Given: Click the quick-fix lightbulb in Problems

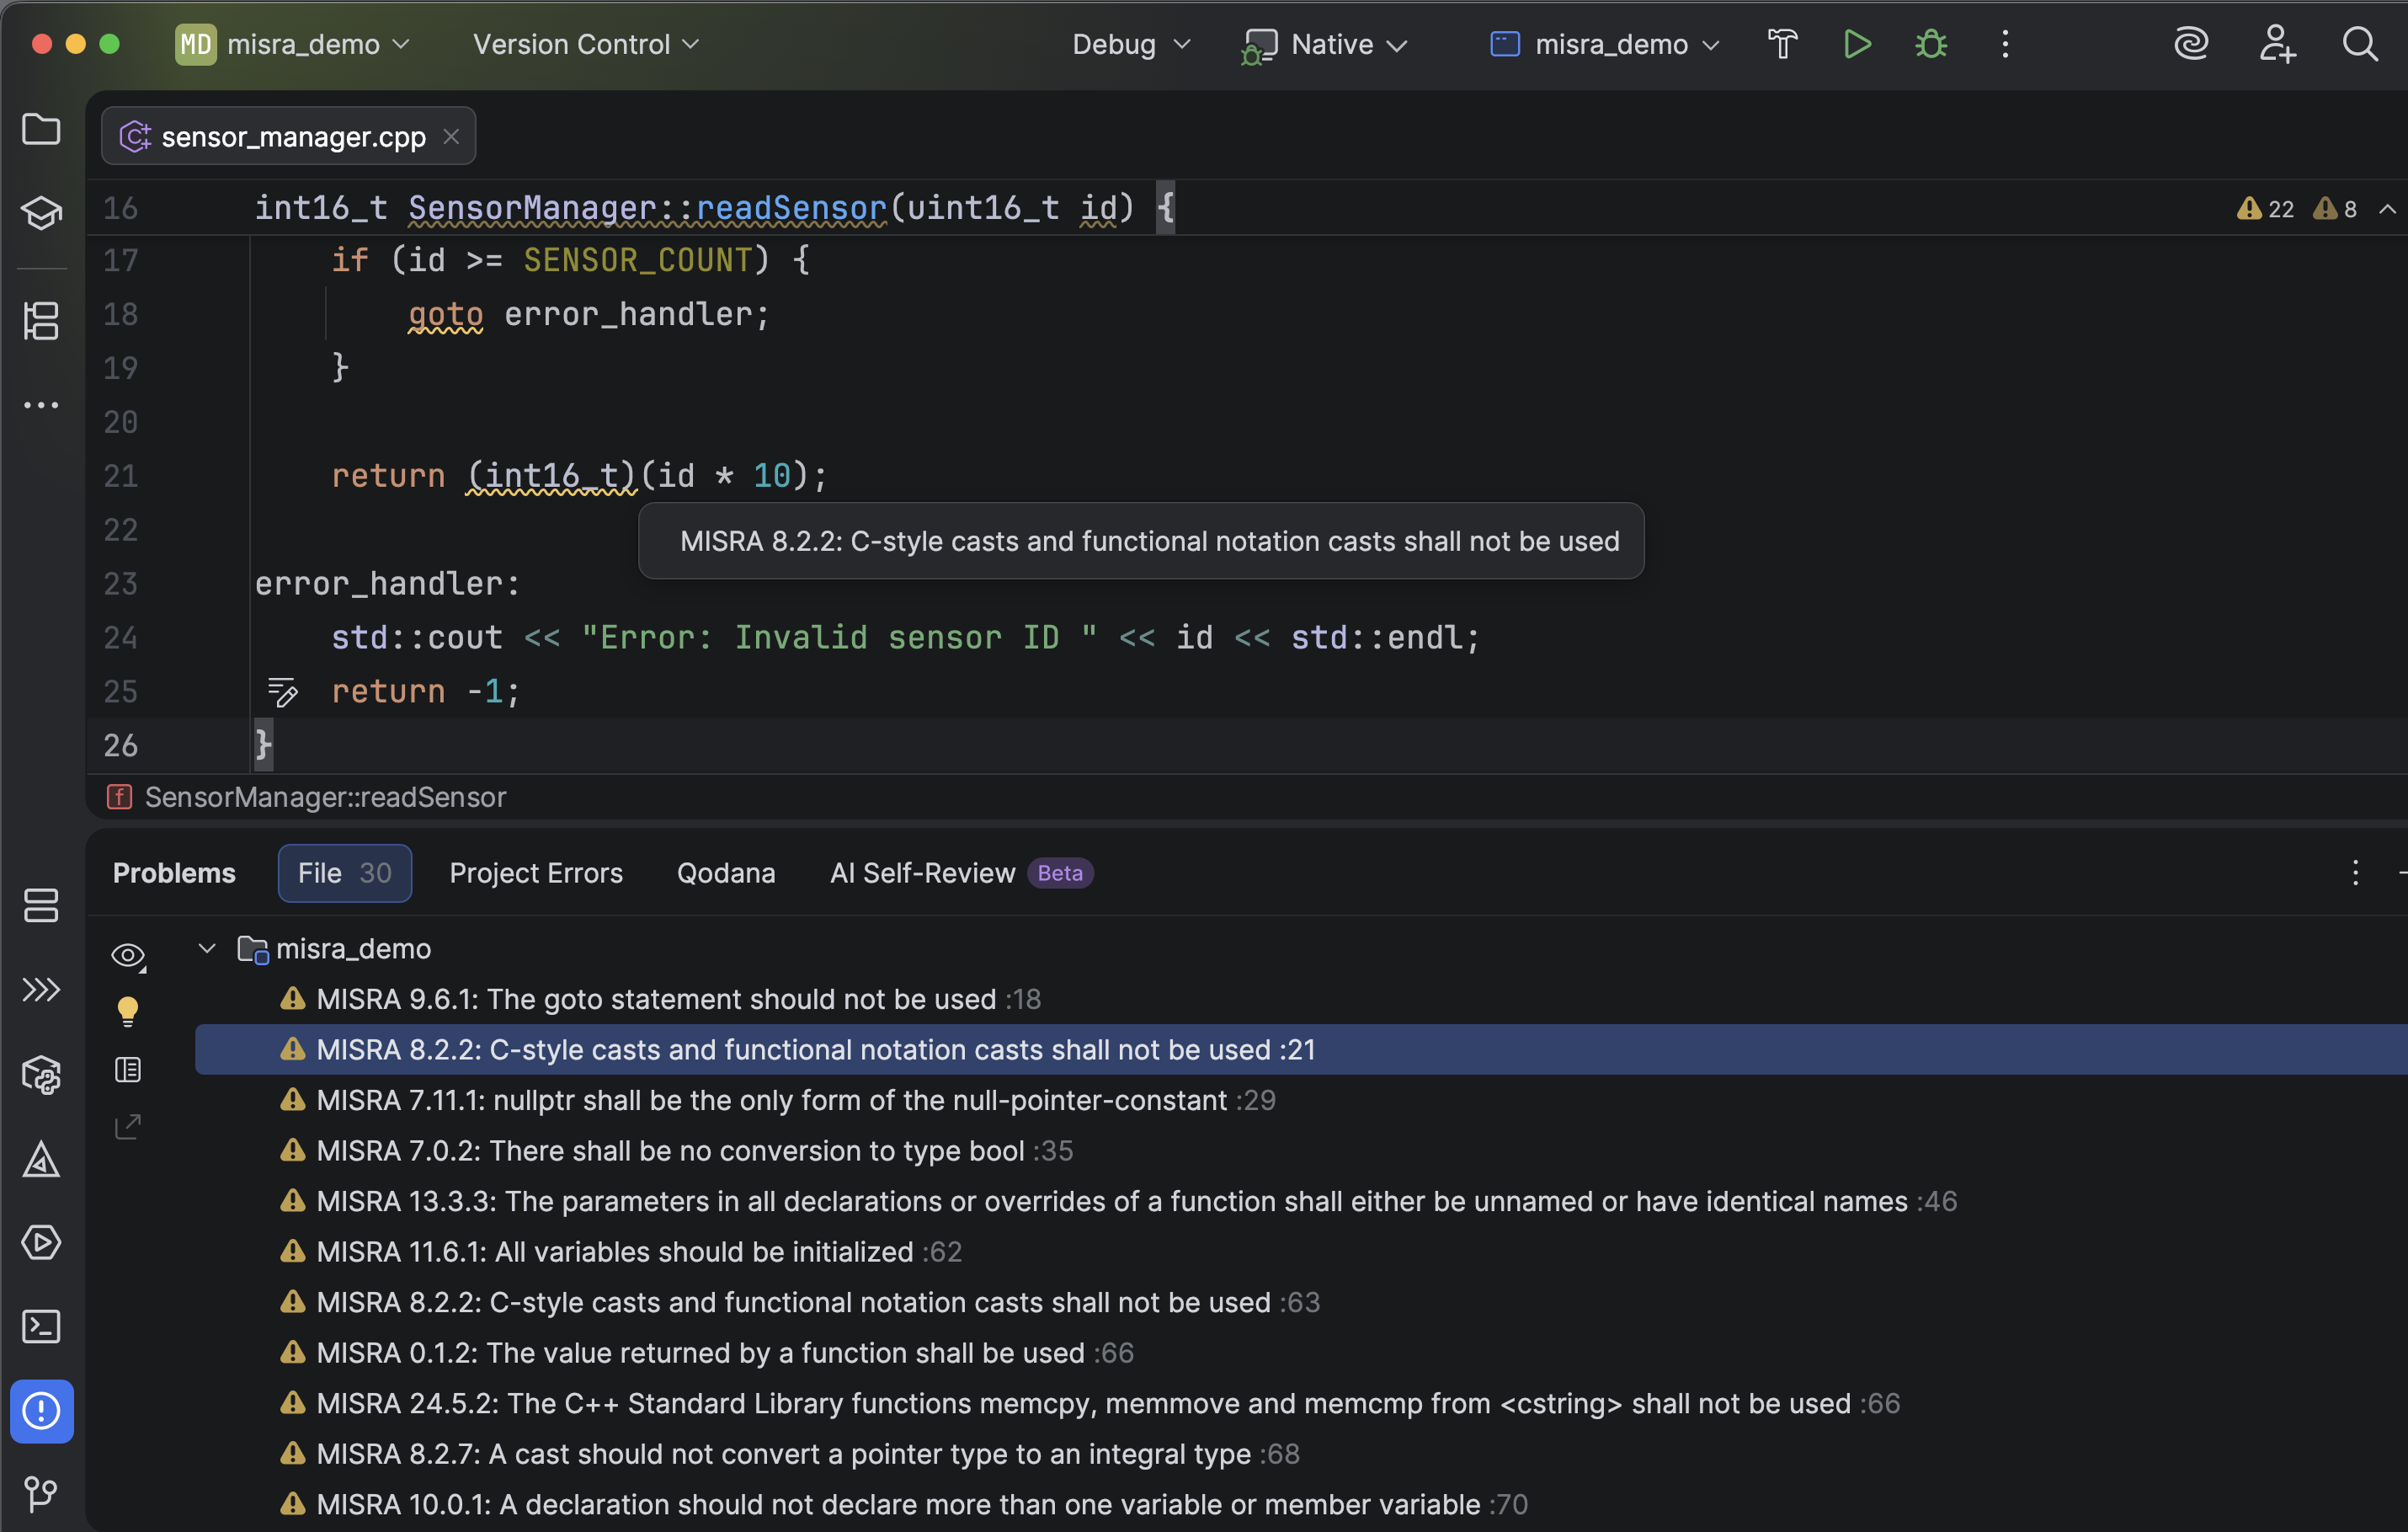Looking at the screenshot, I should 128,1012.
